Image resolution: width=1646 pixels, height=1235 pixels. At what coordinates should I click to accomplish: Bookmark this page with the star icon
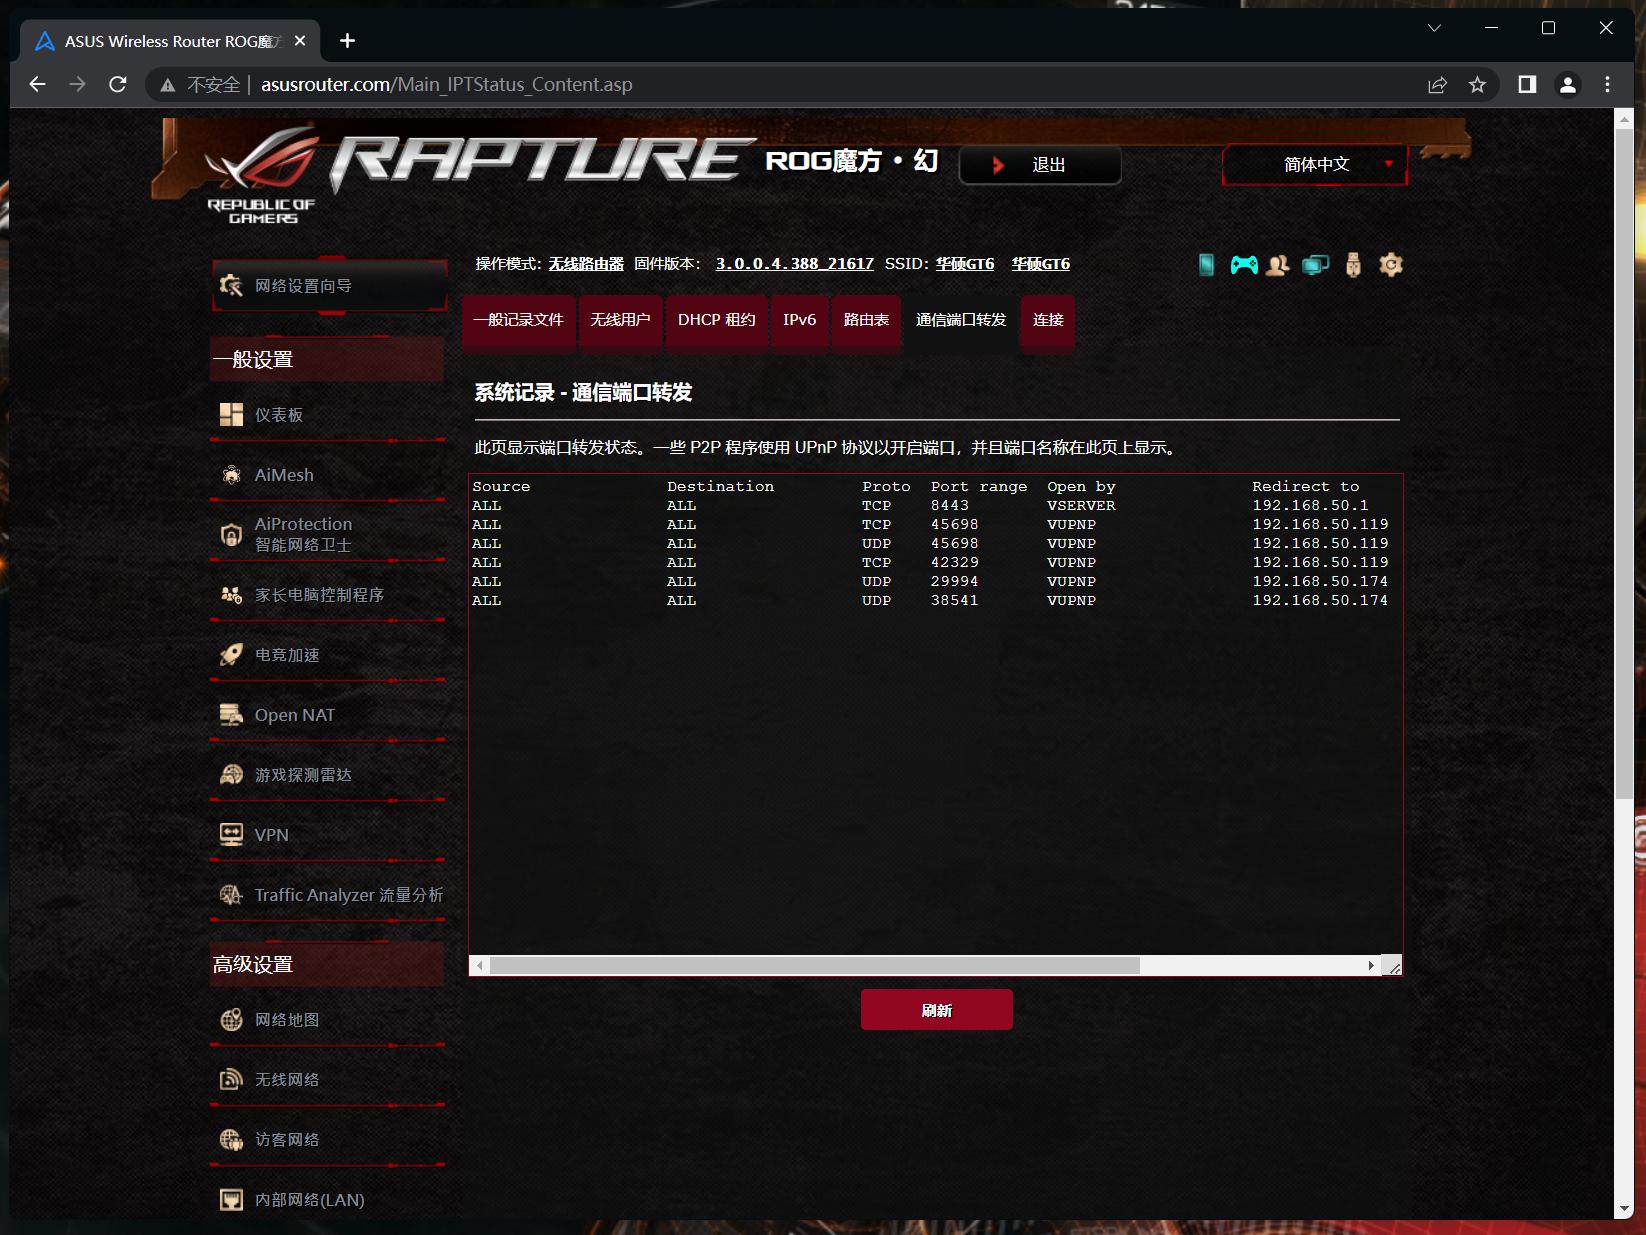tap(1477, 85)
